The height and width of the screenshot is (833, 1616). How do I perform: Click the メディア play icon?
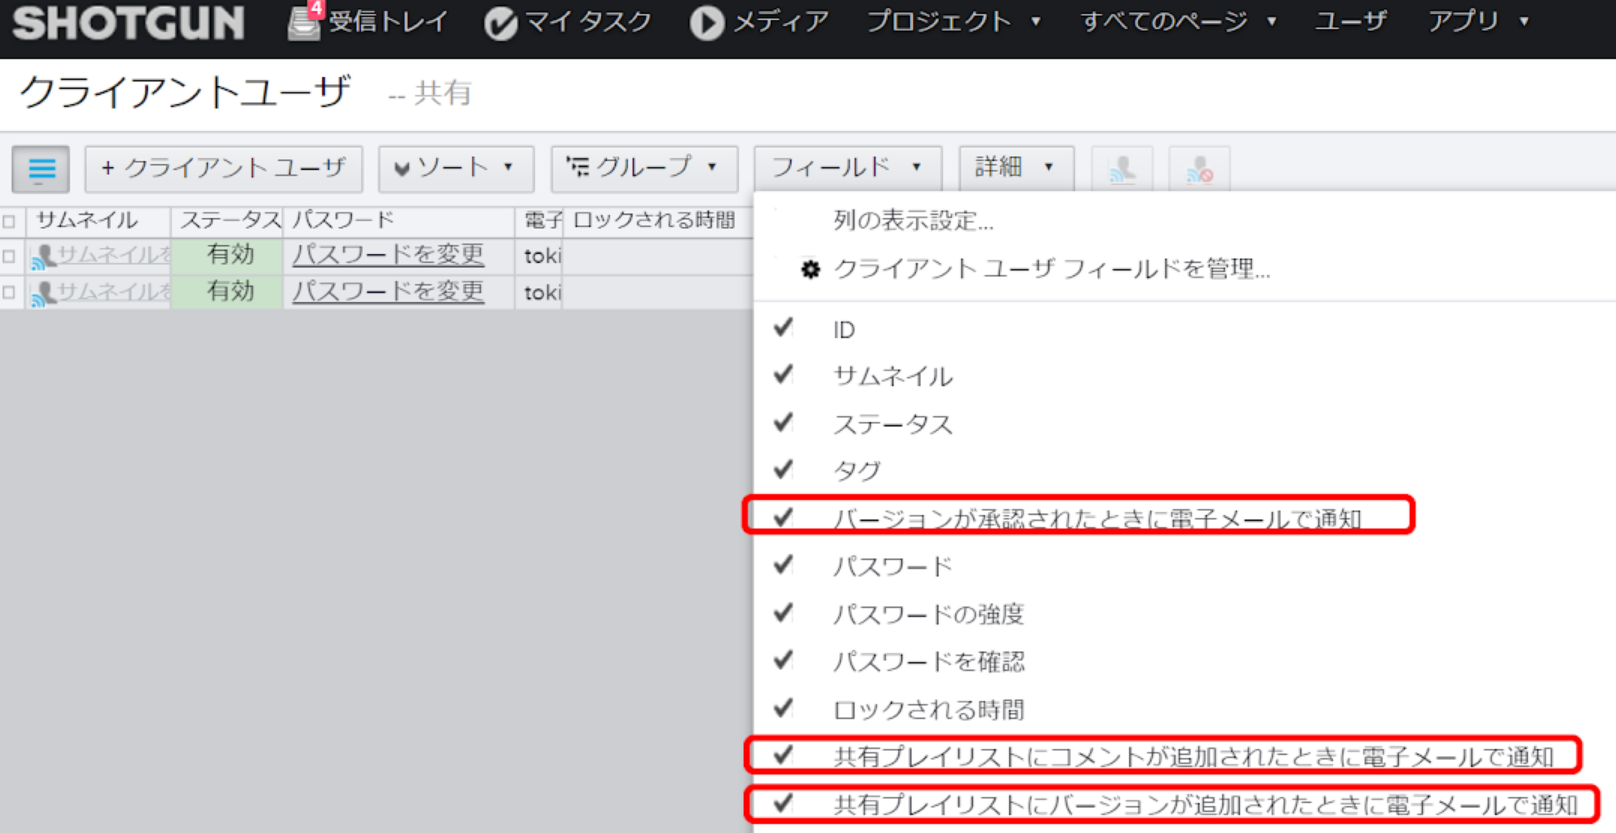tap(706, 23)
